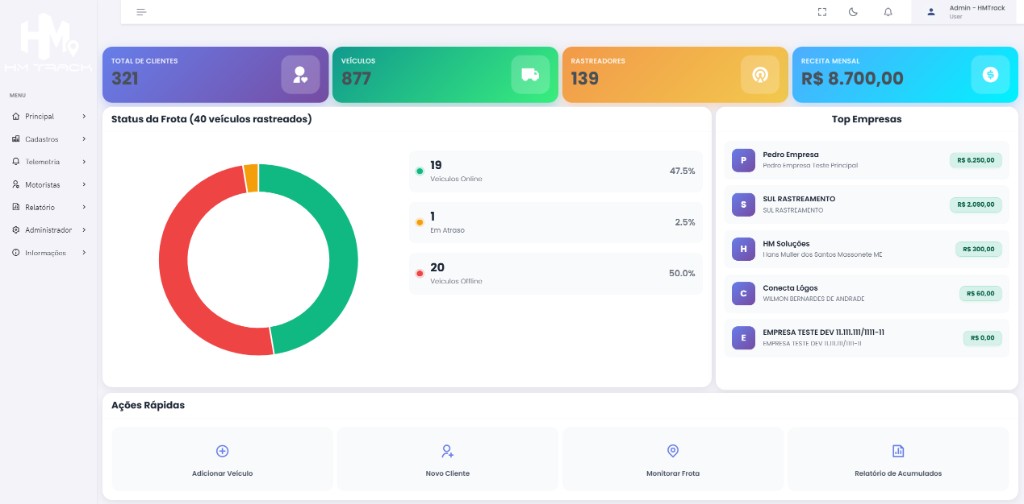The image size is (1024, 504).
Task: Click the 50.0% offline percentage
Action: point(682,273)
